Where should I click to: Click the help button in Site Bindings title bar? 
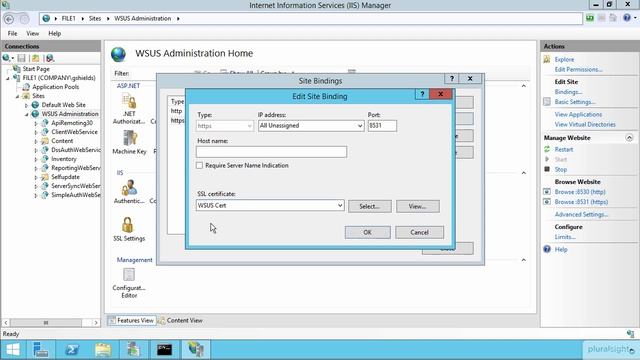(x=451, y=78)
